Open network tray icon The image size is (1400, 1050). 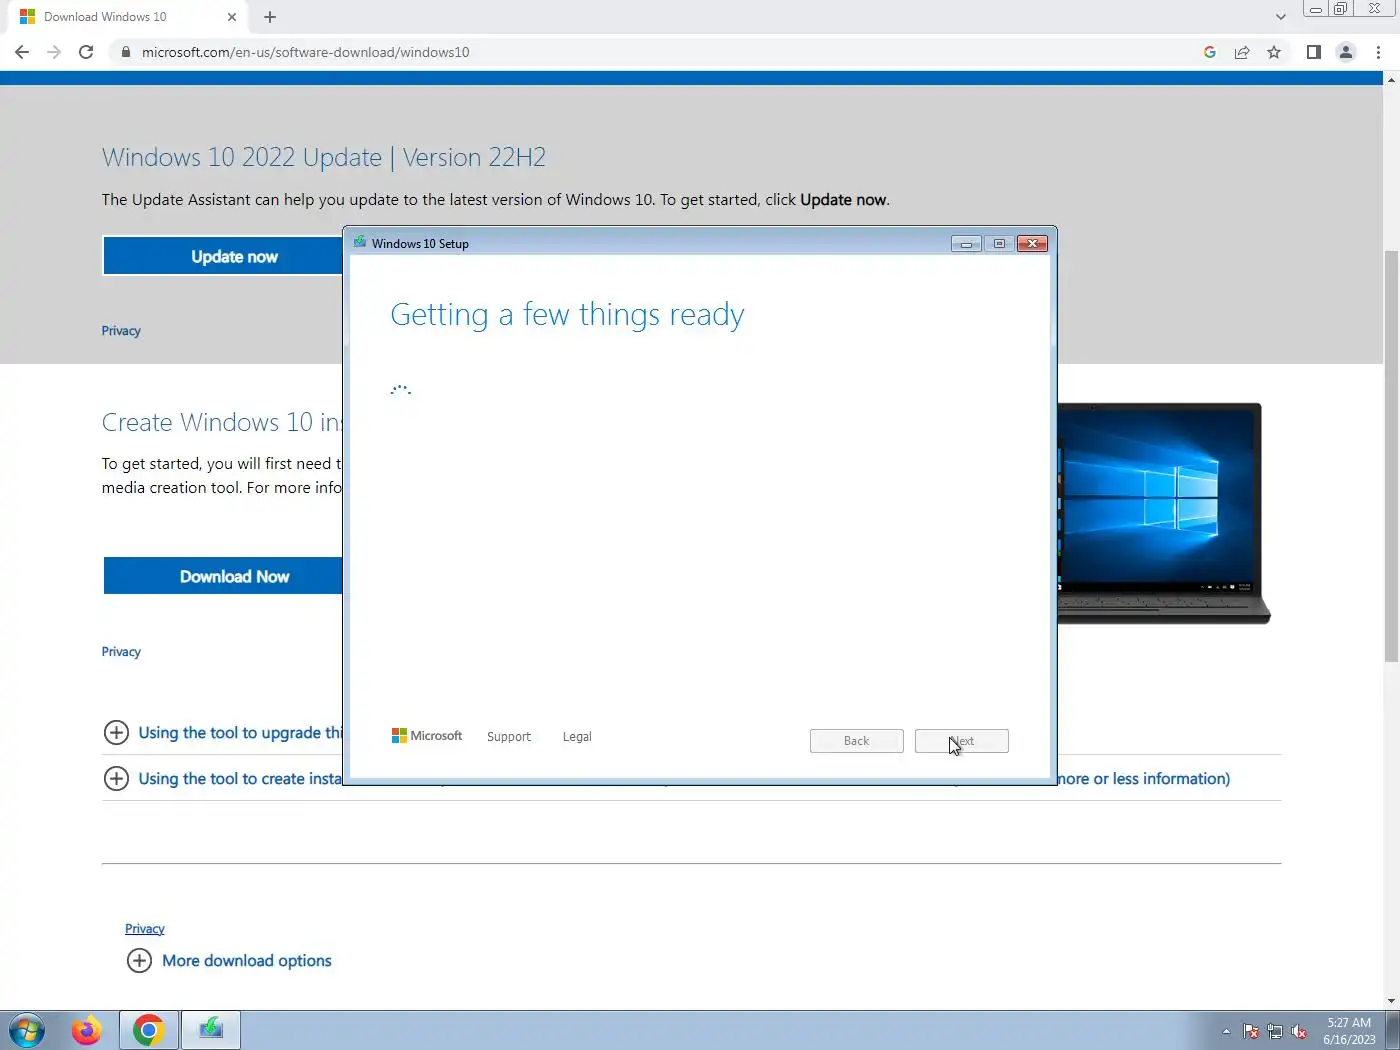[1275, 1031]
